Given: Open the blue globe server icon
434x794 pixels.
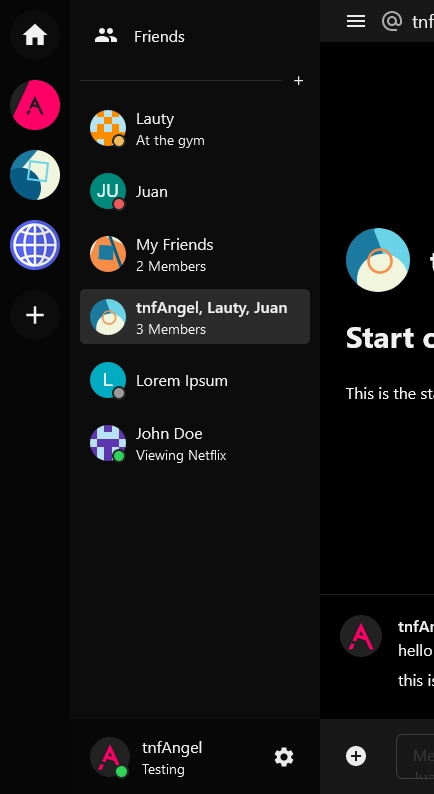Looking at the screenshot, I should (x=35, y=245).
